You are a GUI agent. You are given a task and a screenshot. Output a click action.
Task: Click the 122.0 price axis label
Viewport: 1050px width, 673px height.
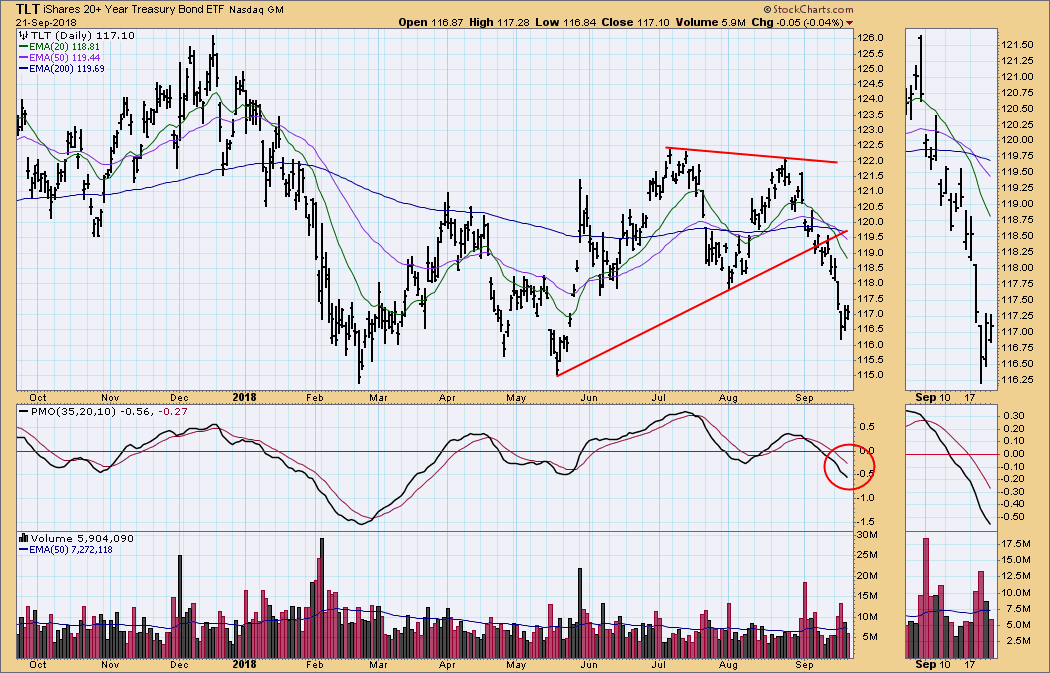point(869,161)
